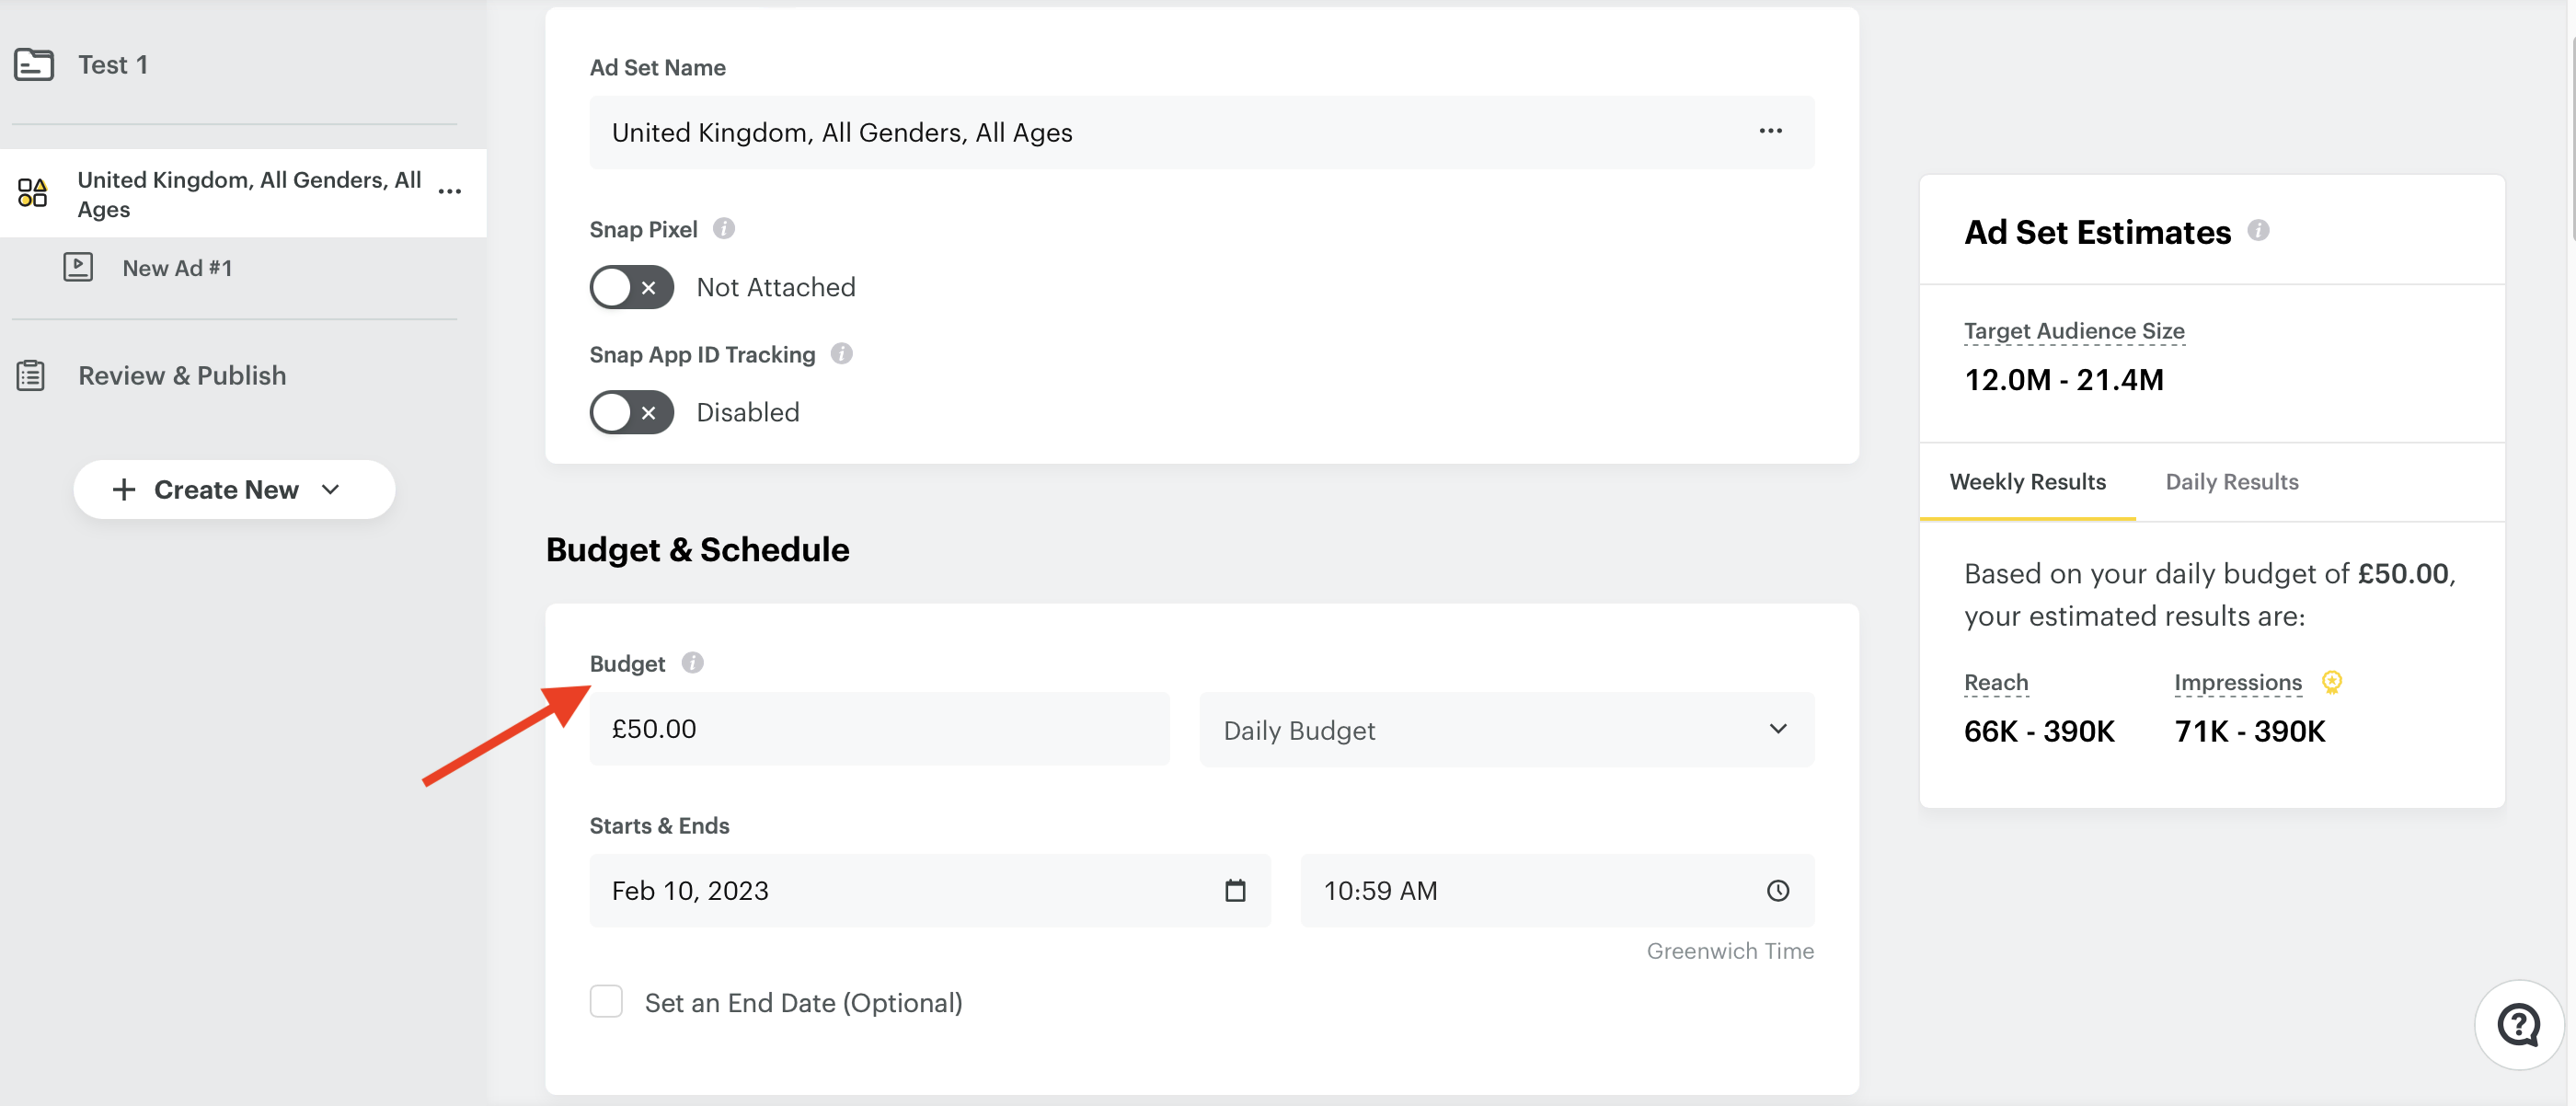Click the 10:59 AM start time field
The width and height of the screenshot is (2576, 1106).
1556,891
